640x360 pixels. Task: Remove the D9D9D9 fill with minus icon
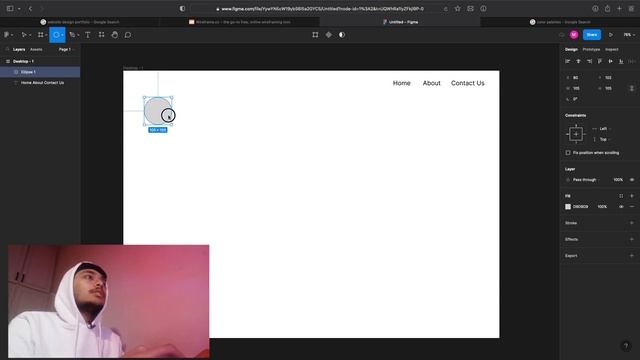[632, 207]
